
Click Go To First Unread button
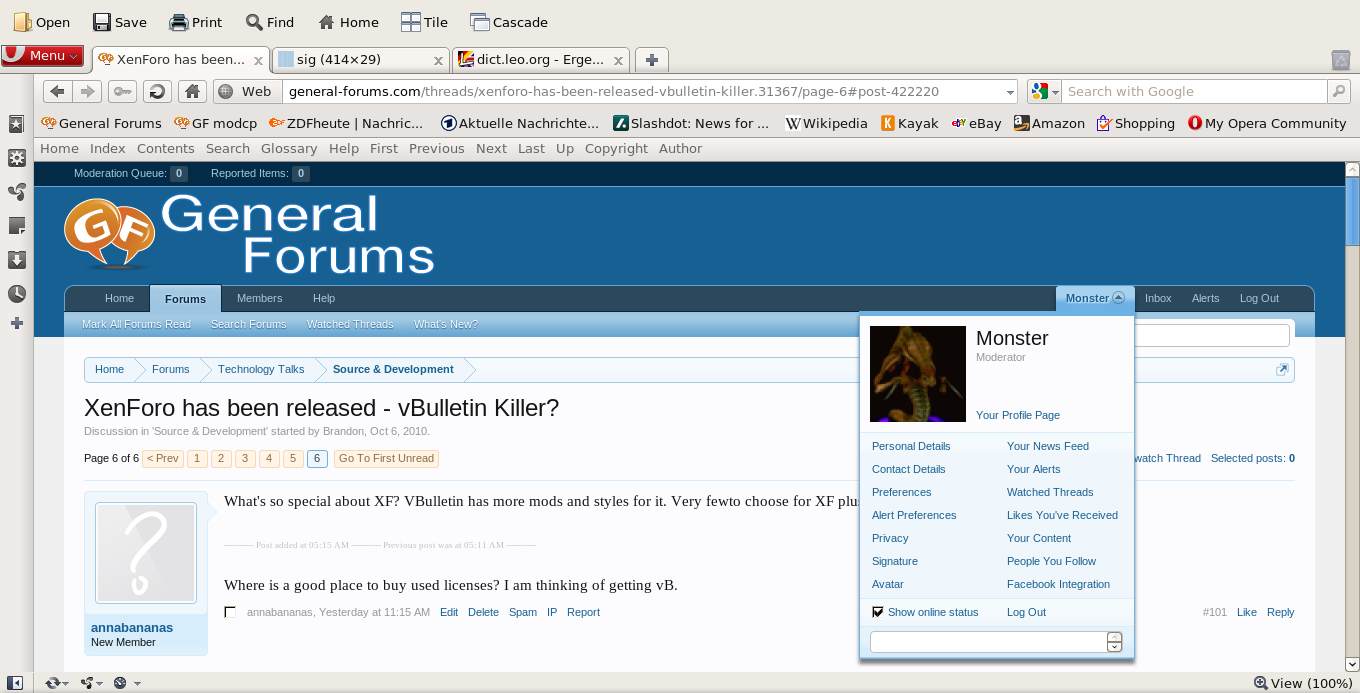[386, 458]
